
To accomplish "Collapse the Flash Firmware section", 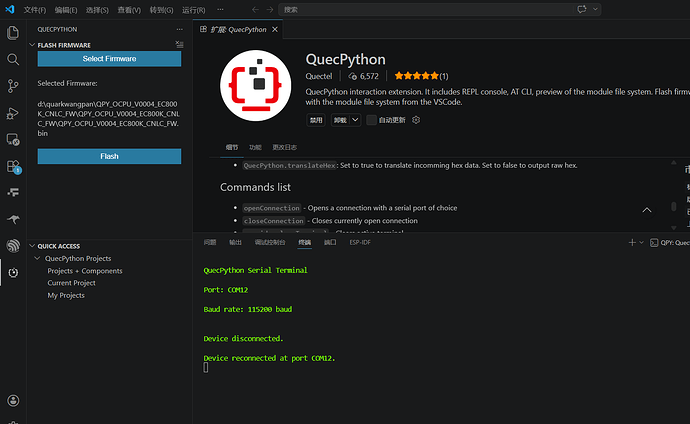I will pyautogui.click(x=33, y=45).
